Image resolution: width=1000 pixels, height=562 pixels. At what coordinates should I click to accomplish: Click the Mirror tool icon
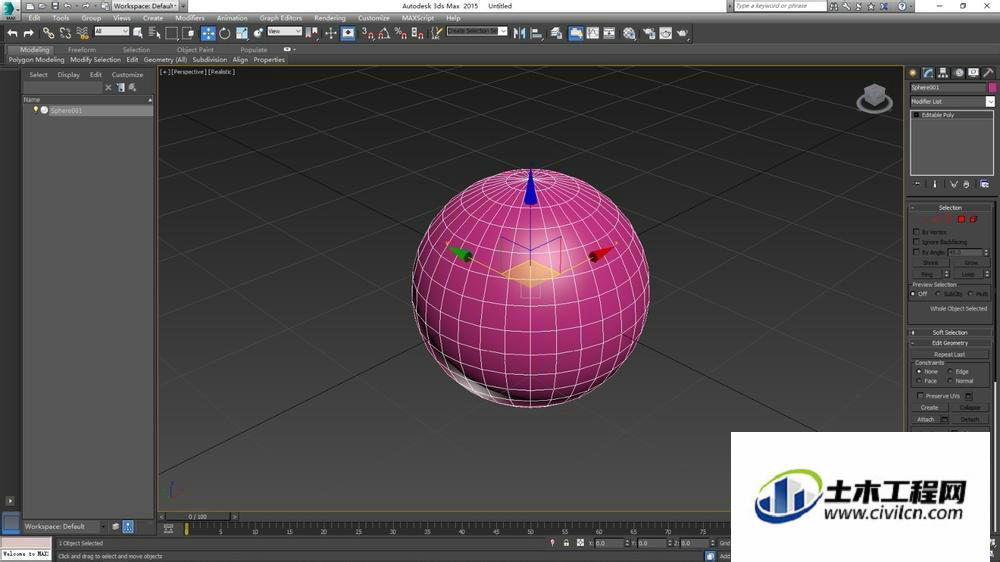pos(519,33)
